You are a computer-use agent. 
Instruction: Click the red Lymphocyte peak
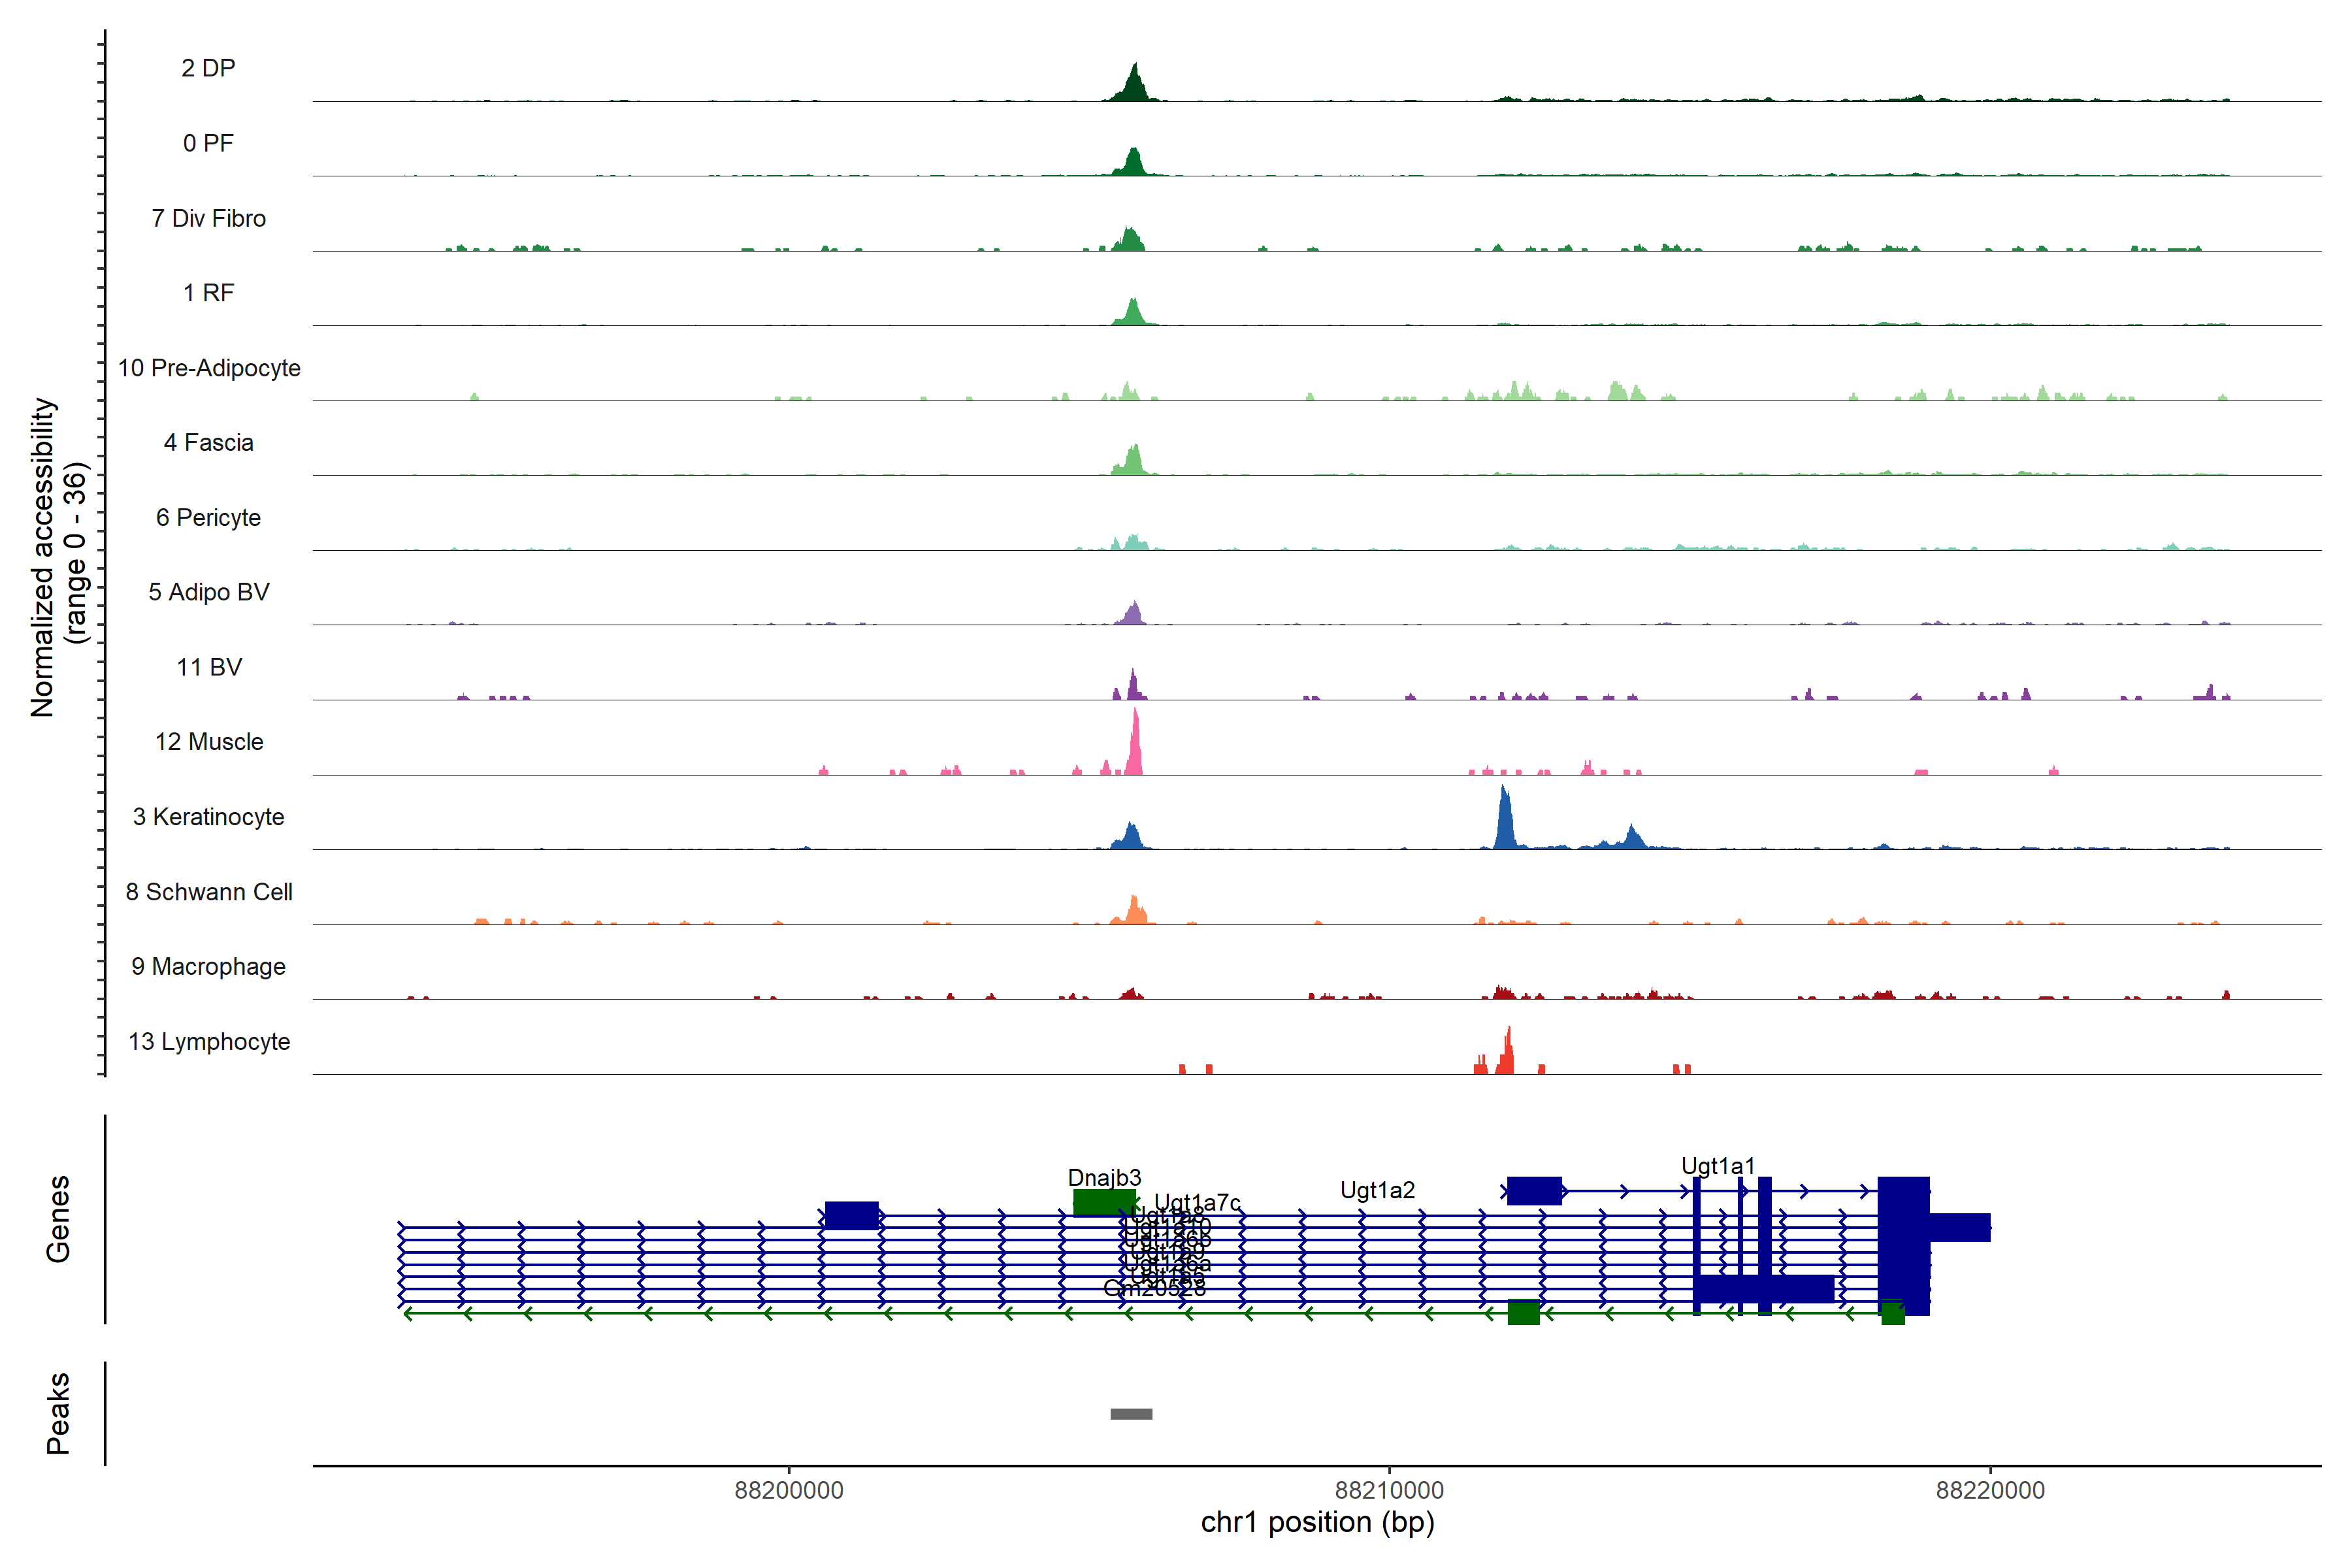(1506, 1056)
